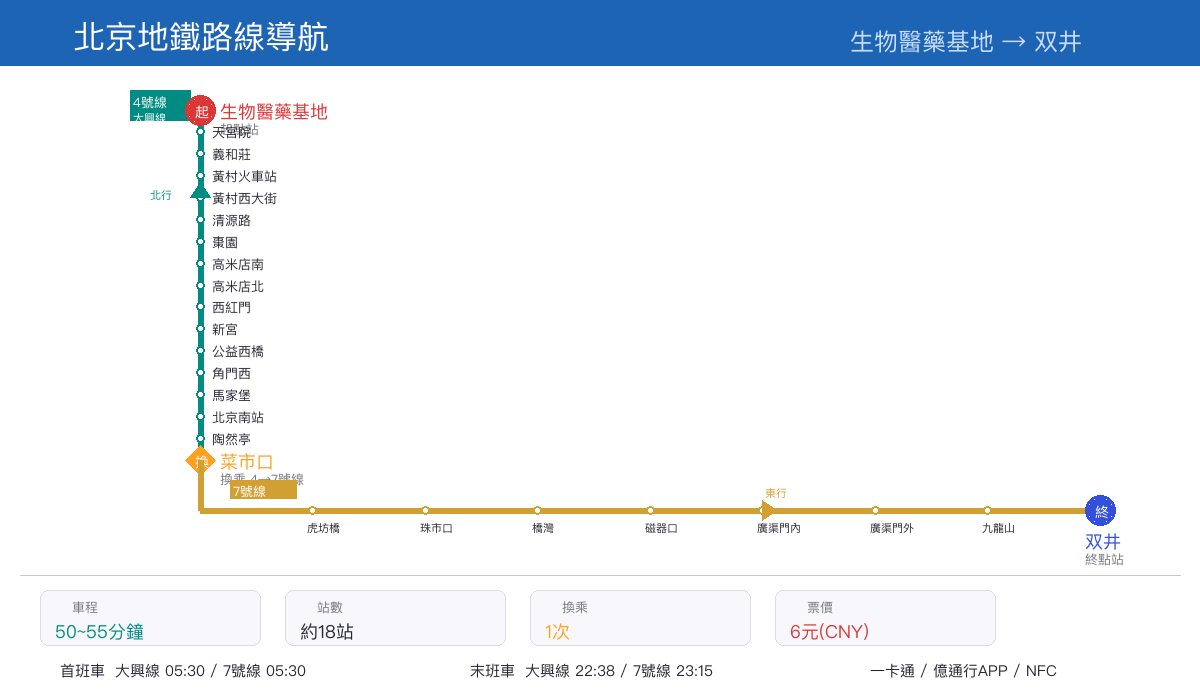Click the red 起 start station marker
Viewport: 1200px width, 700px height.
(x=201, y=111)
